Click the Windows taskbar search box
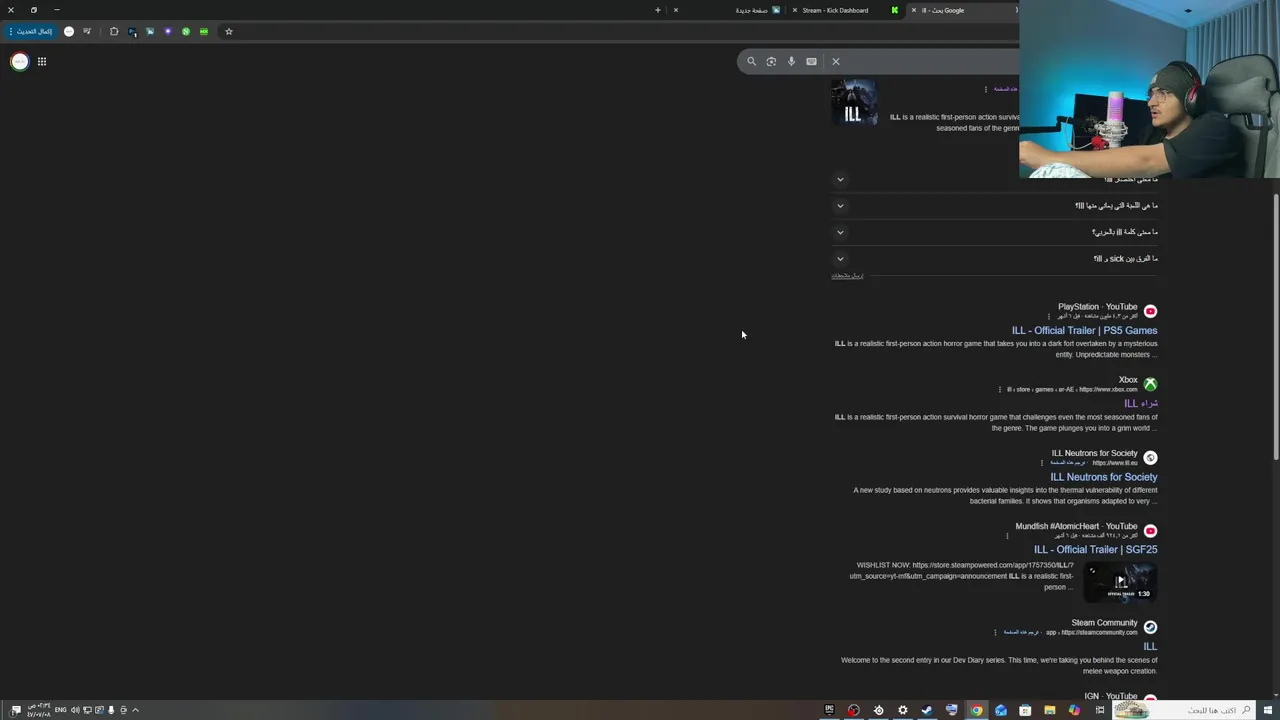Screen dimensions: 1280x720 click(x=1185, y=710)
